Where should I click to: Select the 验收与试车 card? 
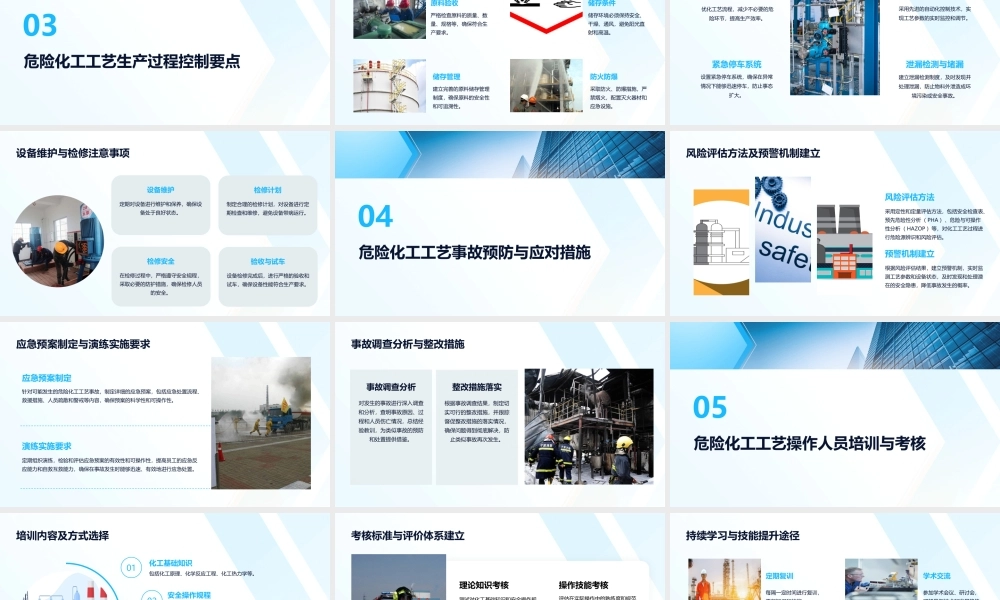268,276
